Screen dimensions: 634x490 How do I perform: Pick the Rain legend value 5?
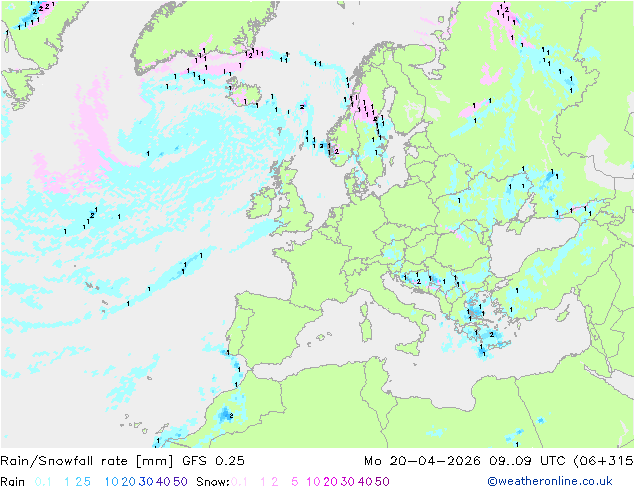point(87,482)
